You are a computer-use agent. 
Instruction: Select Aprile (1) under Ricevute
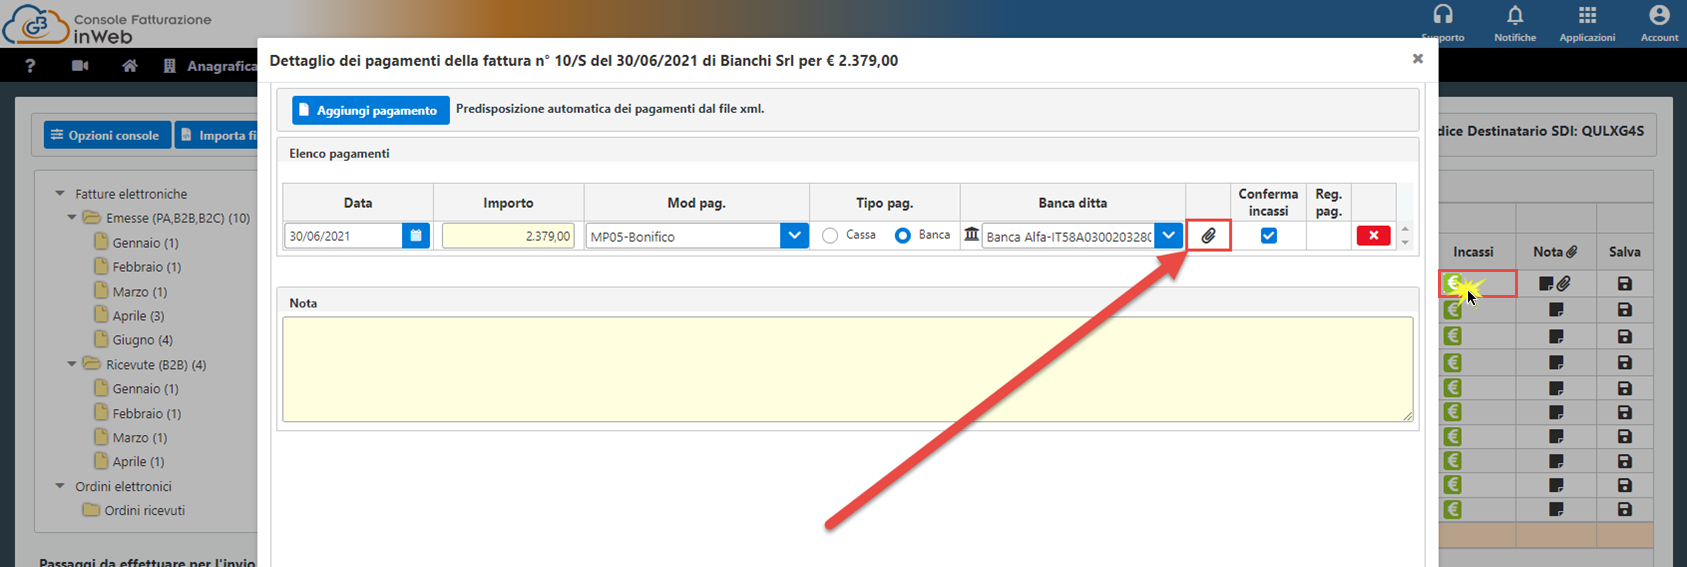[x=138, y=462]
